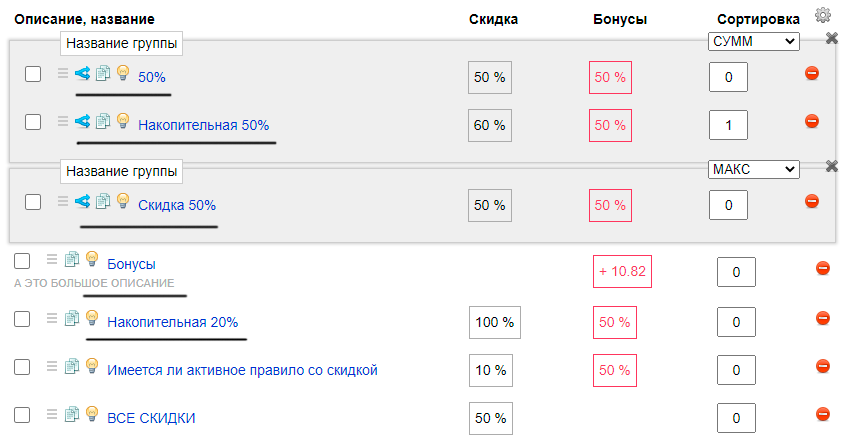The height and width of the screenshot is (440, 846).
Task: Tick the checkbox for the 50% rule
Action: click(33, 74)
